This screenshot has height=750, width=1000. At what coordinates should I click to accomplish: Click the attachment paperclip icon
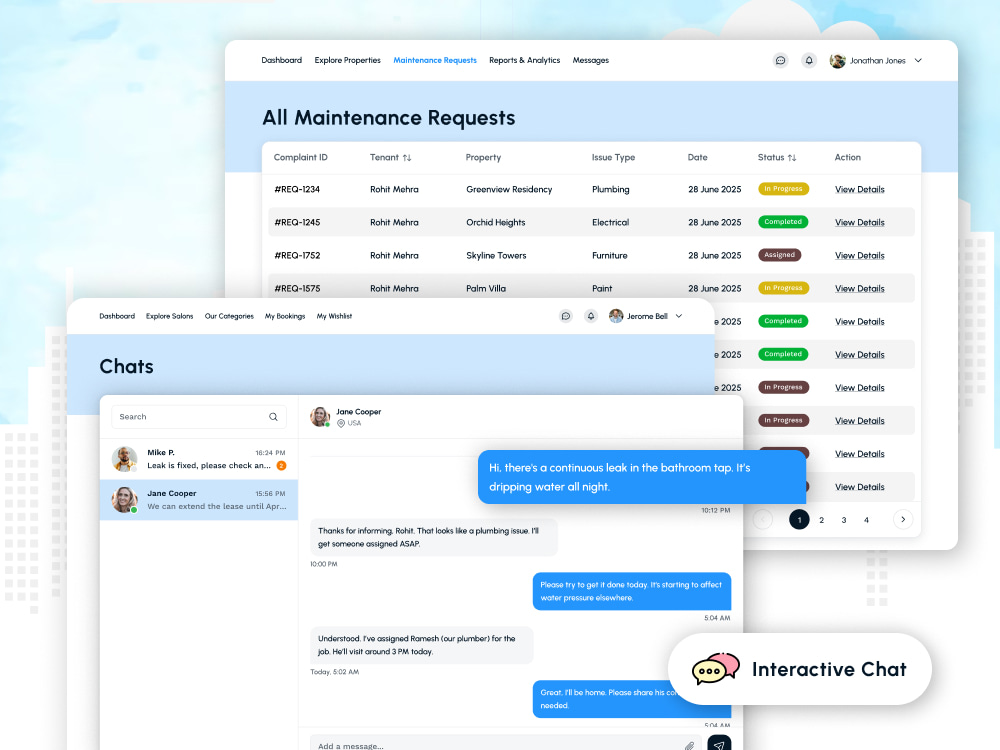pyautogui.click(x=689, y=746)
